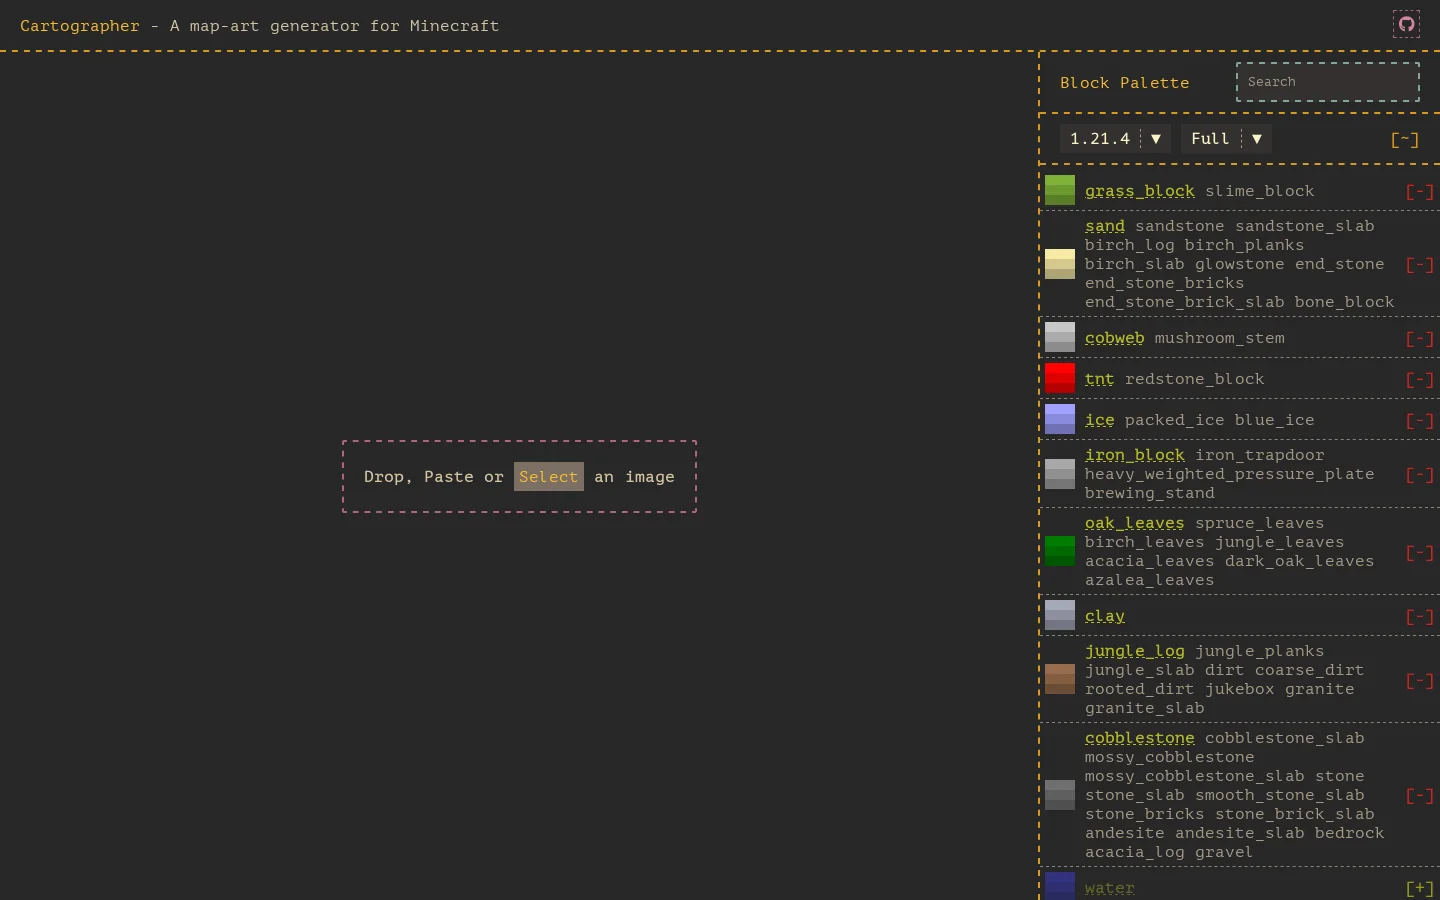The image size is (1440, 900).
Task: Select bone_block in the sand row
Action: click(1345, 302)
